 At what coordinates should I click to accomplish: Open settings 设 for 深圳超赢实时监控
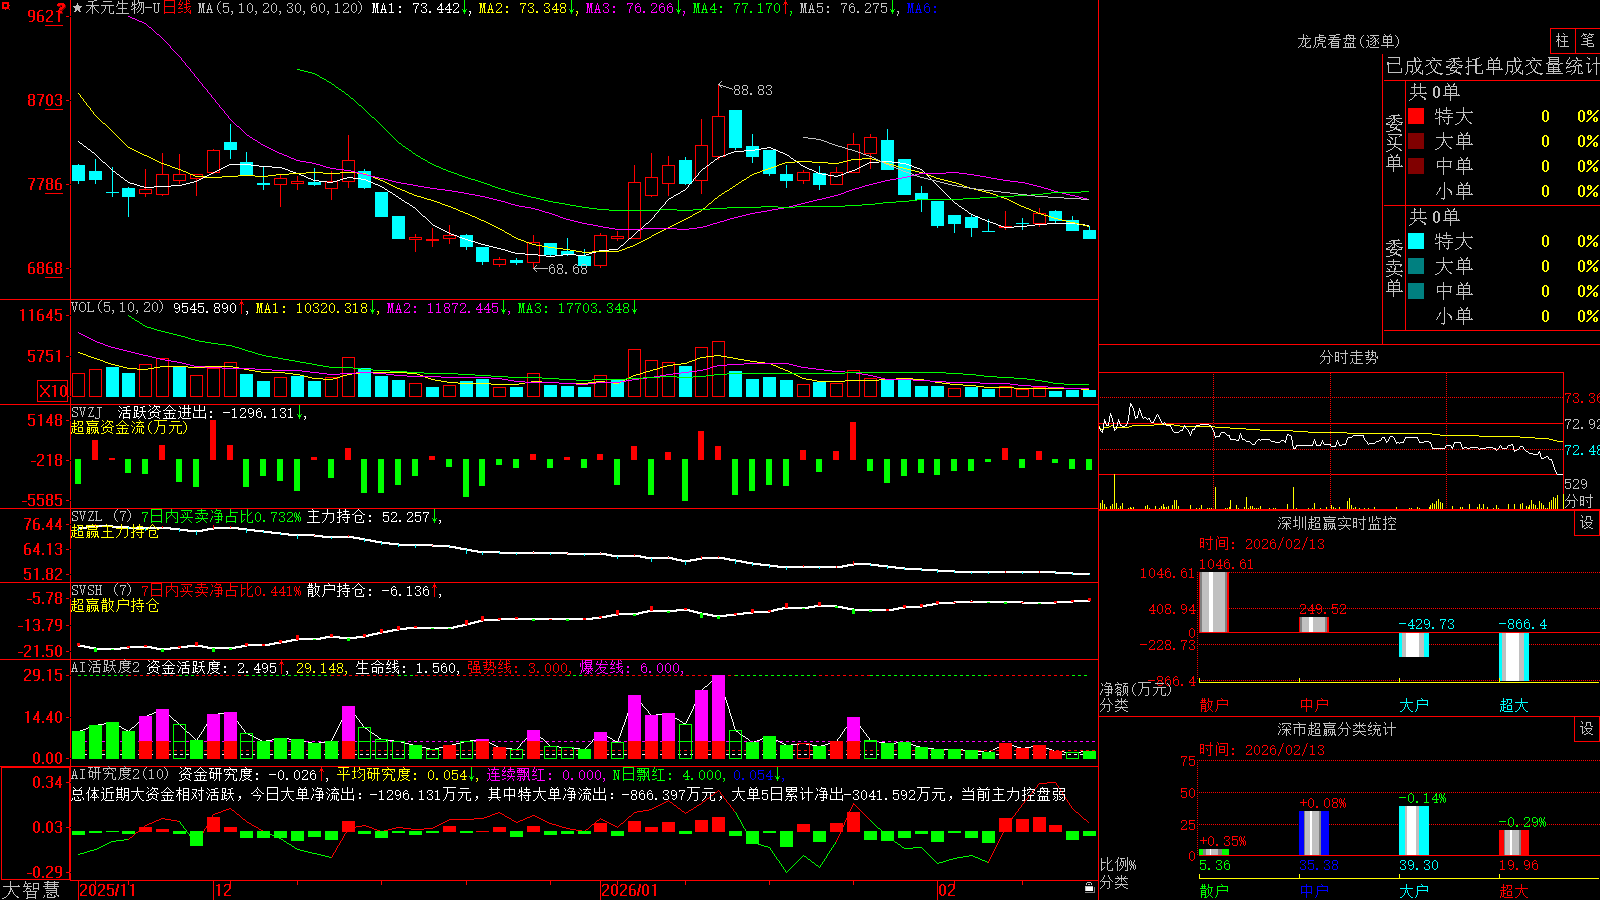1587,523
